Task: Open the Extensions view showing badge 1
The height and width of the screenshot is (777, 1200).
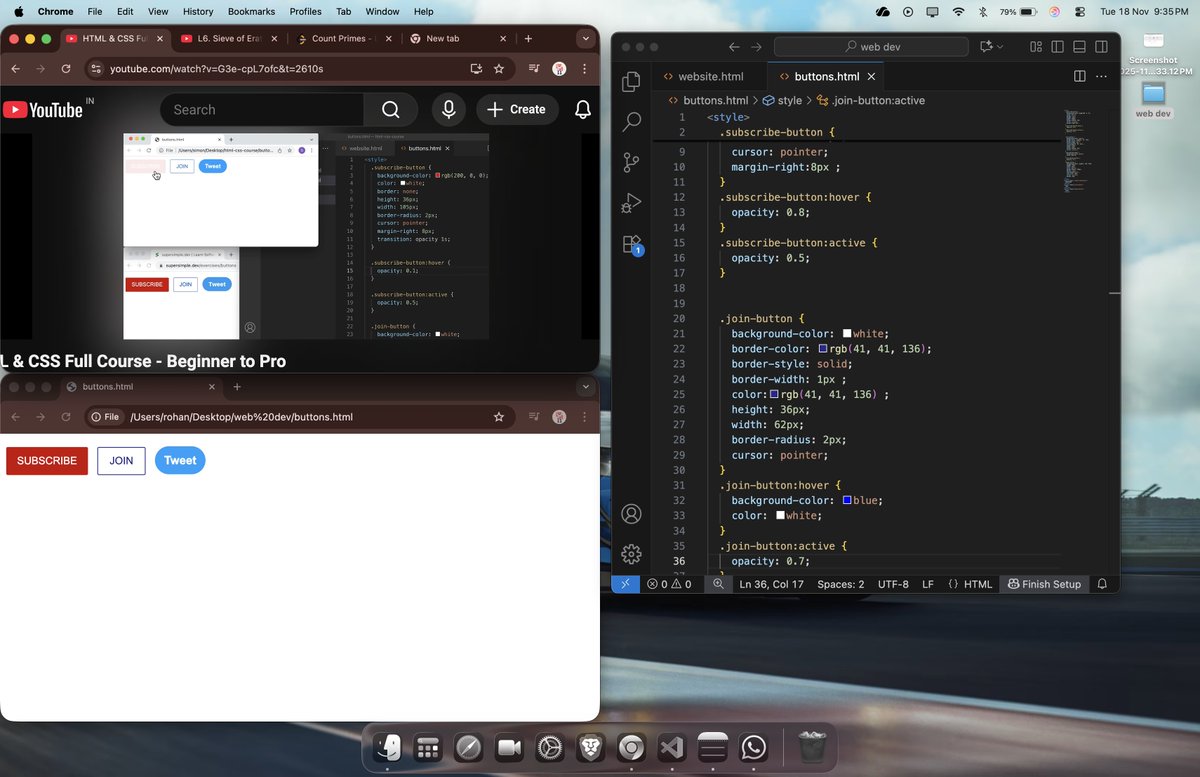Action: (x=631, y=244)
